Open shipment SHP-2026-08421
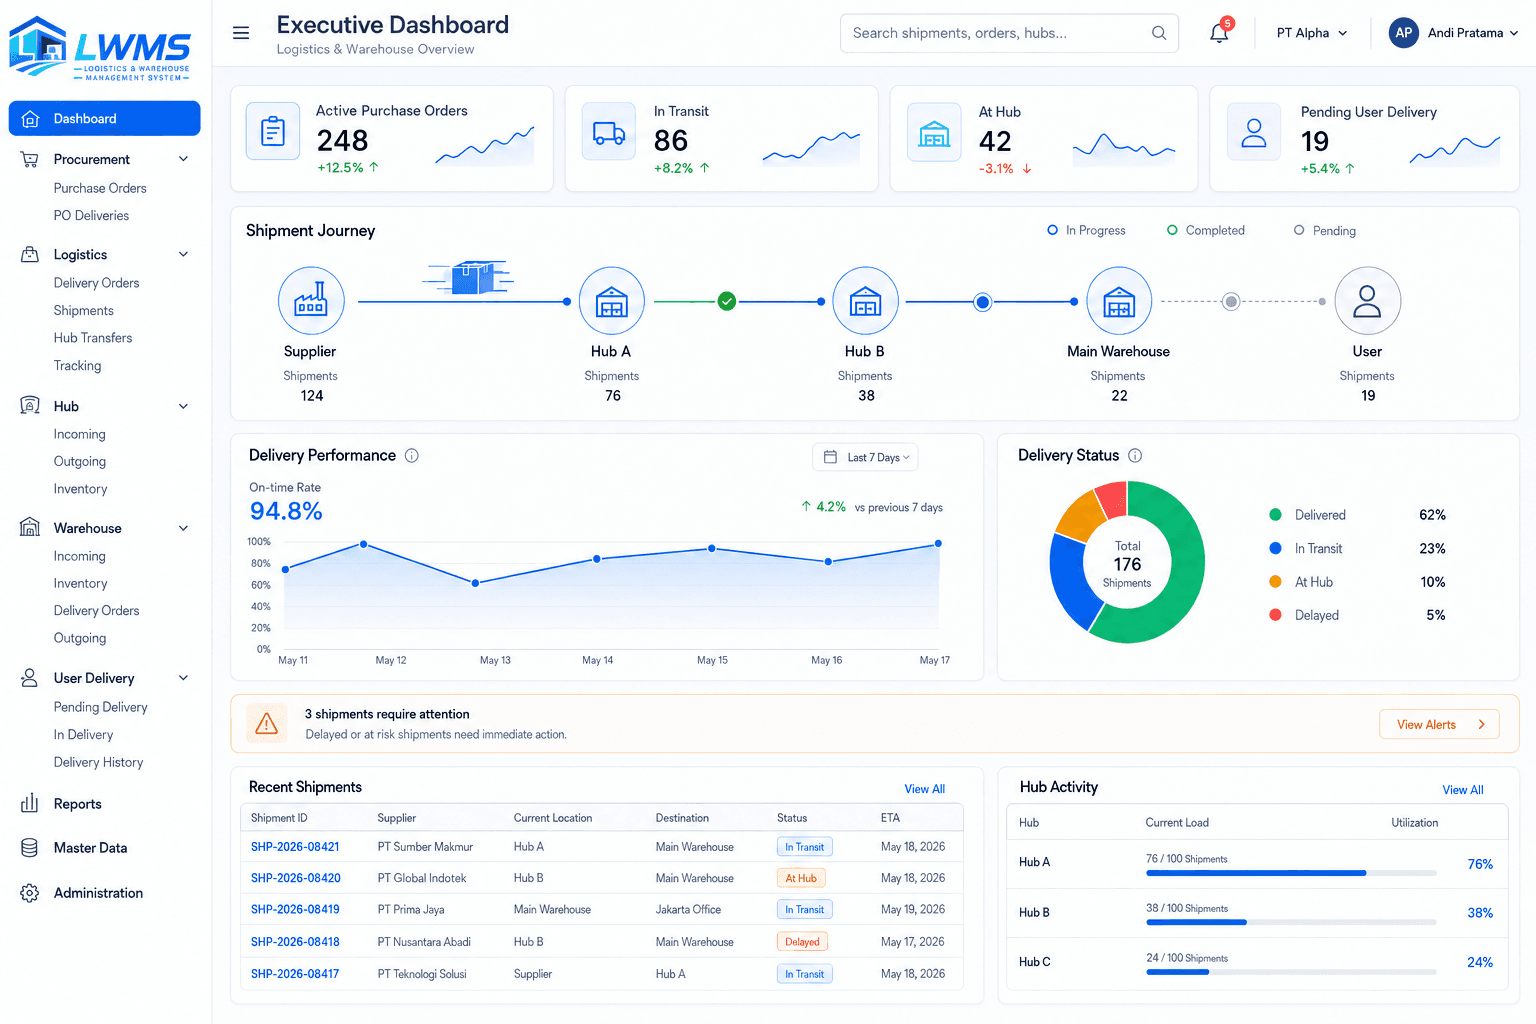Image resolution: width=1536 pixels, height=1024 pixels. [x=295, y=847]
